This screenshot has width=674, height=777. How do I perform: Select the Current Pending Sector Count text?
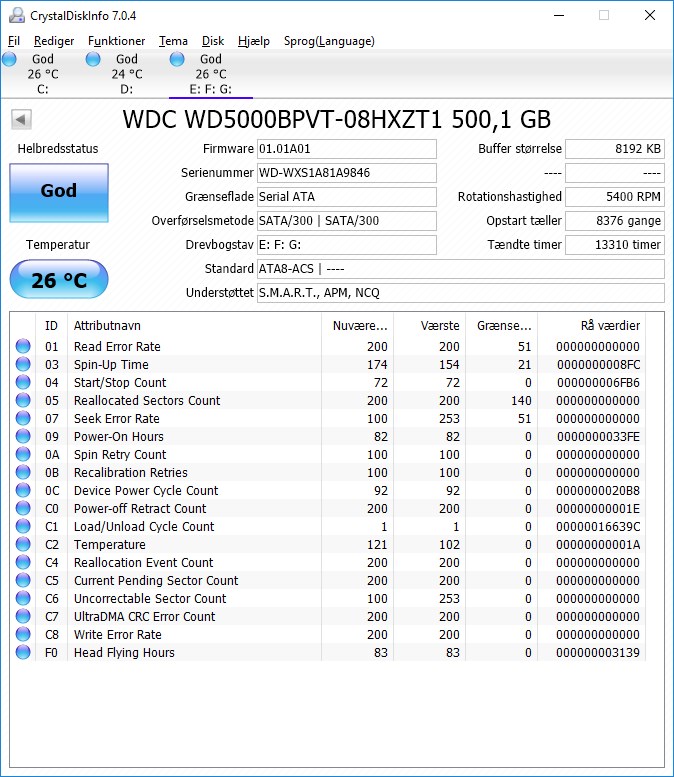coord(156,580)
